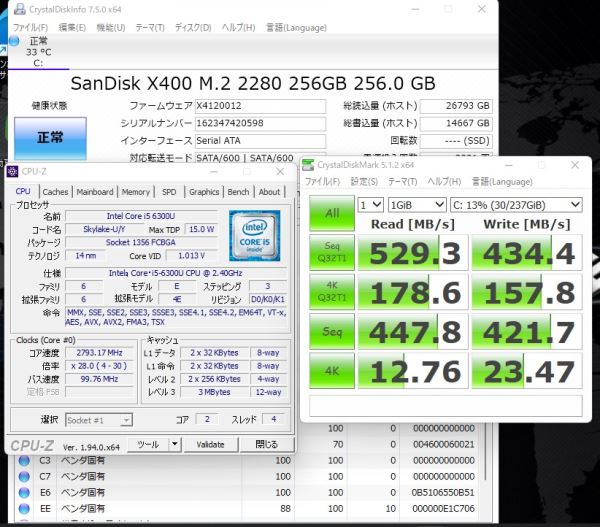Open ヘルプ(H) menu in CrystalDiskInfo
The width and height of the screenshot is (600, 527).
pyautogui.click(x=238, y=28)
